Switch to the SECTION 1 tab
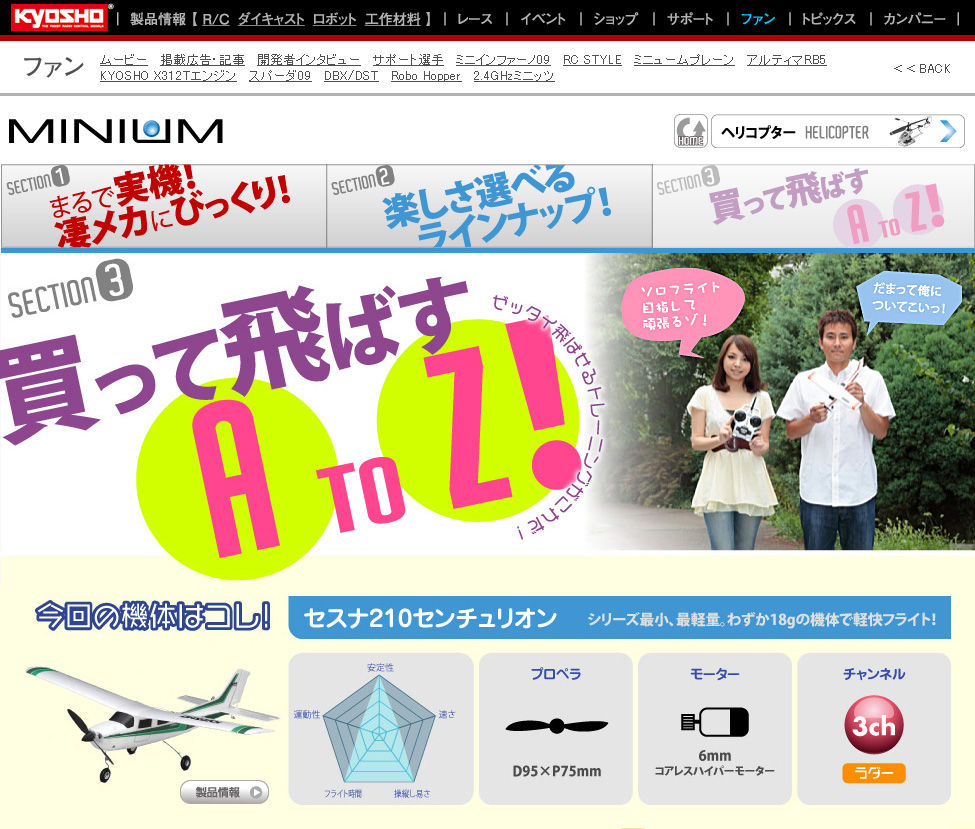Screen dimensions: 975x829 tap(164, 206)
